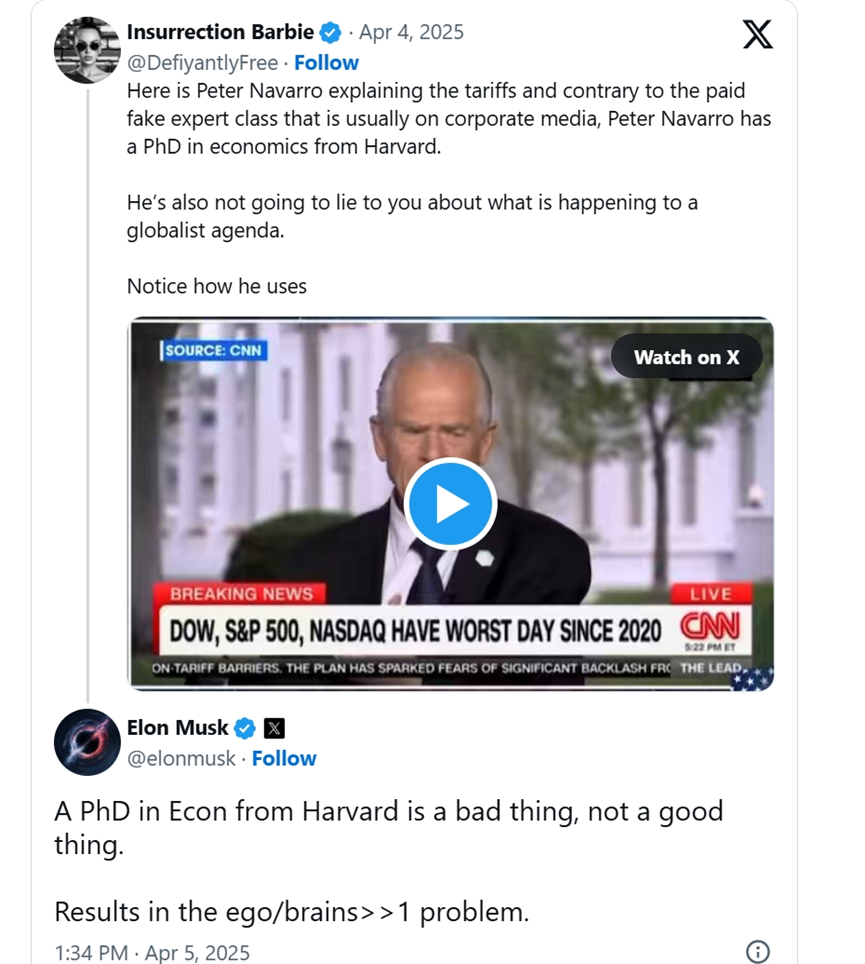The width and height of the screenshot is (865, 964).
Task: Follow the @elonmusk account
Action: [284, 759]
